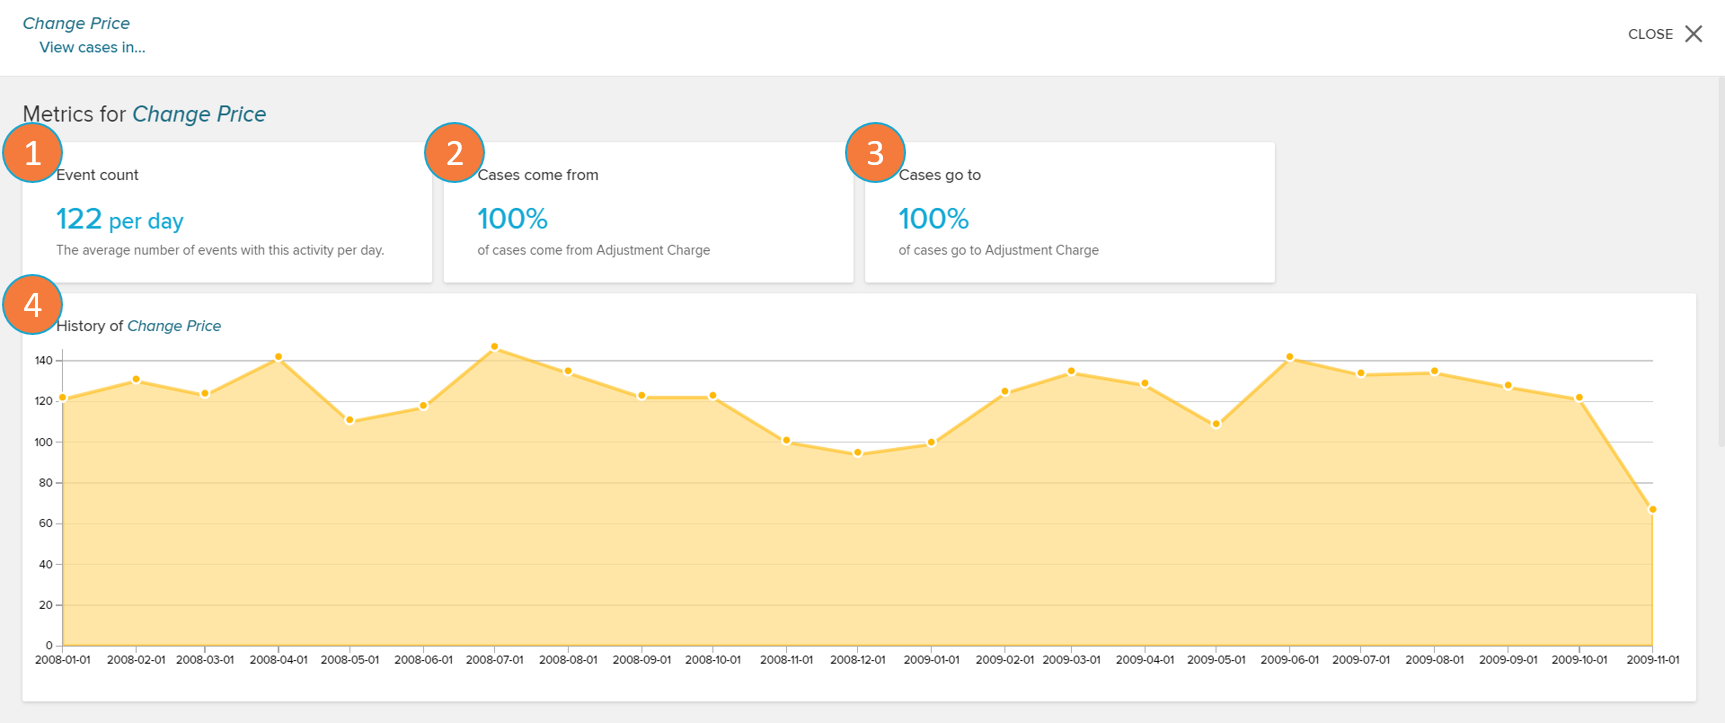Viewport: 1725px width, 723px height.
Task: Click the orange number 4 badge
Action: point(32,304)
